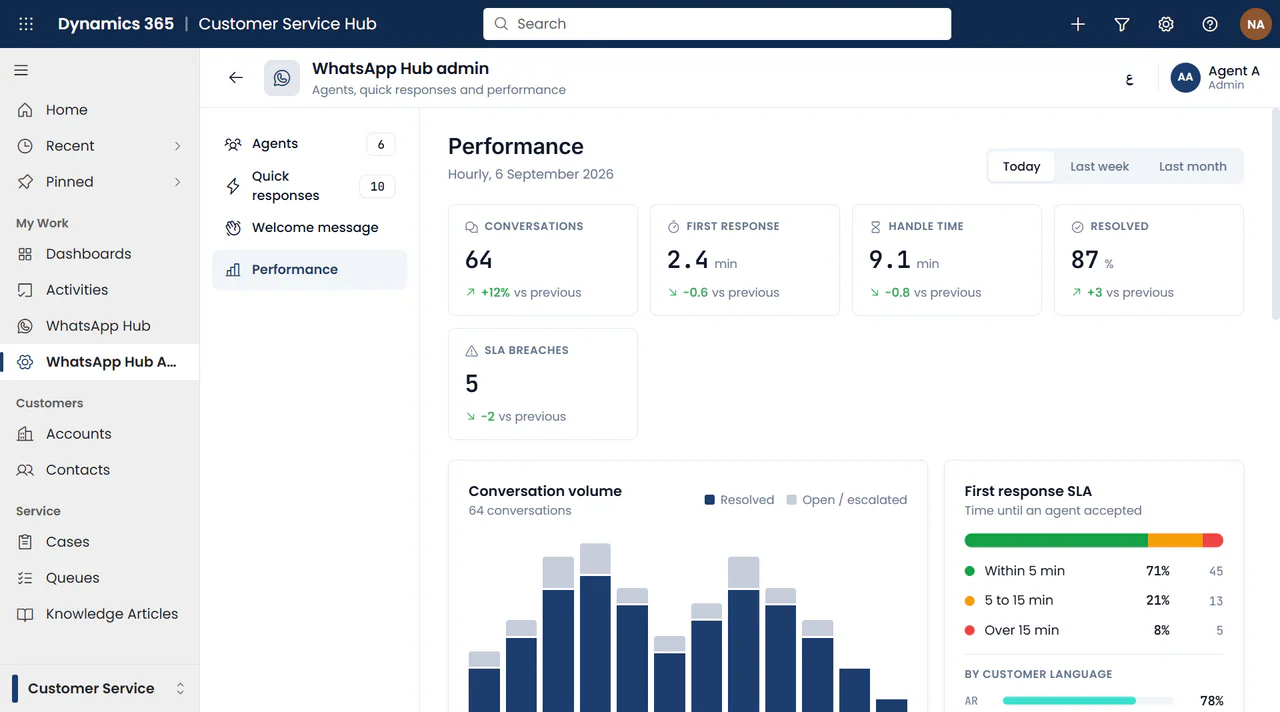Open the Welcome message section
Viewport: 1280px width, 712px height.
click(x=309, y=228)
